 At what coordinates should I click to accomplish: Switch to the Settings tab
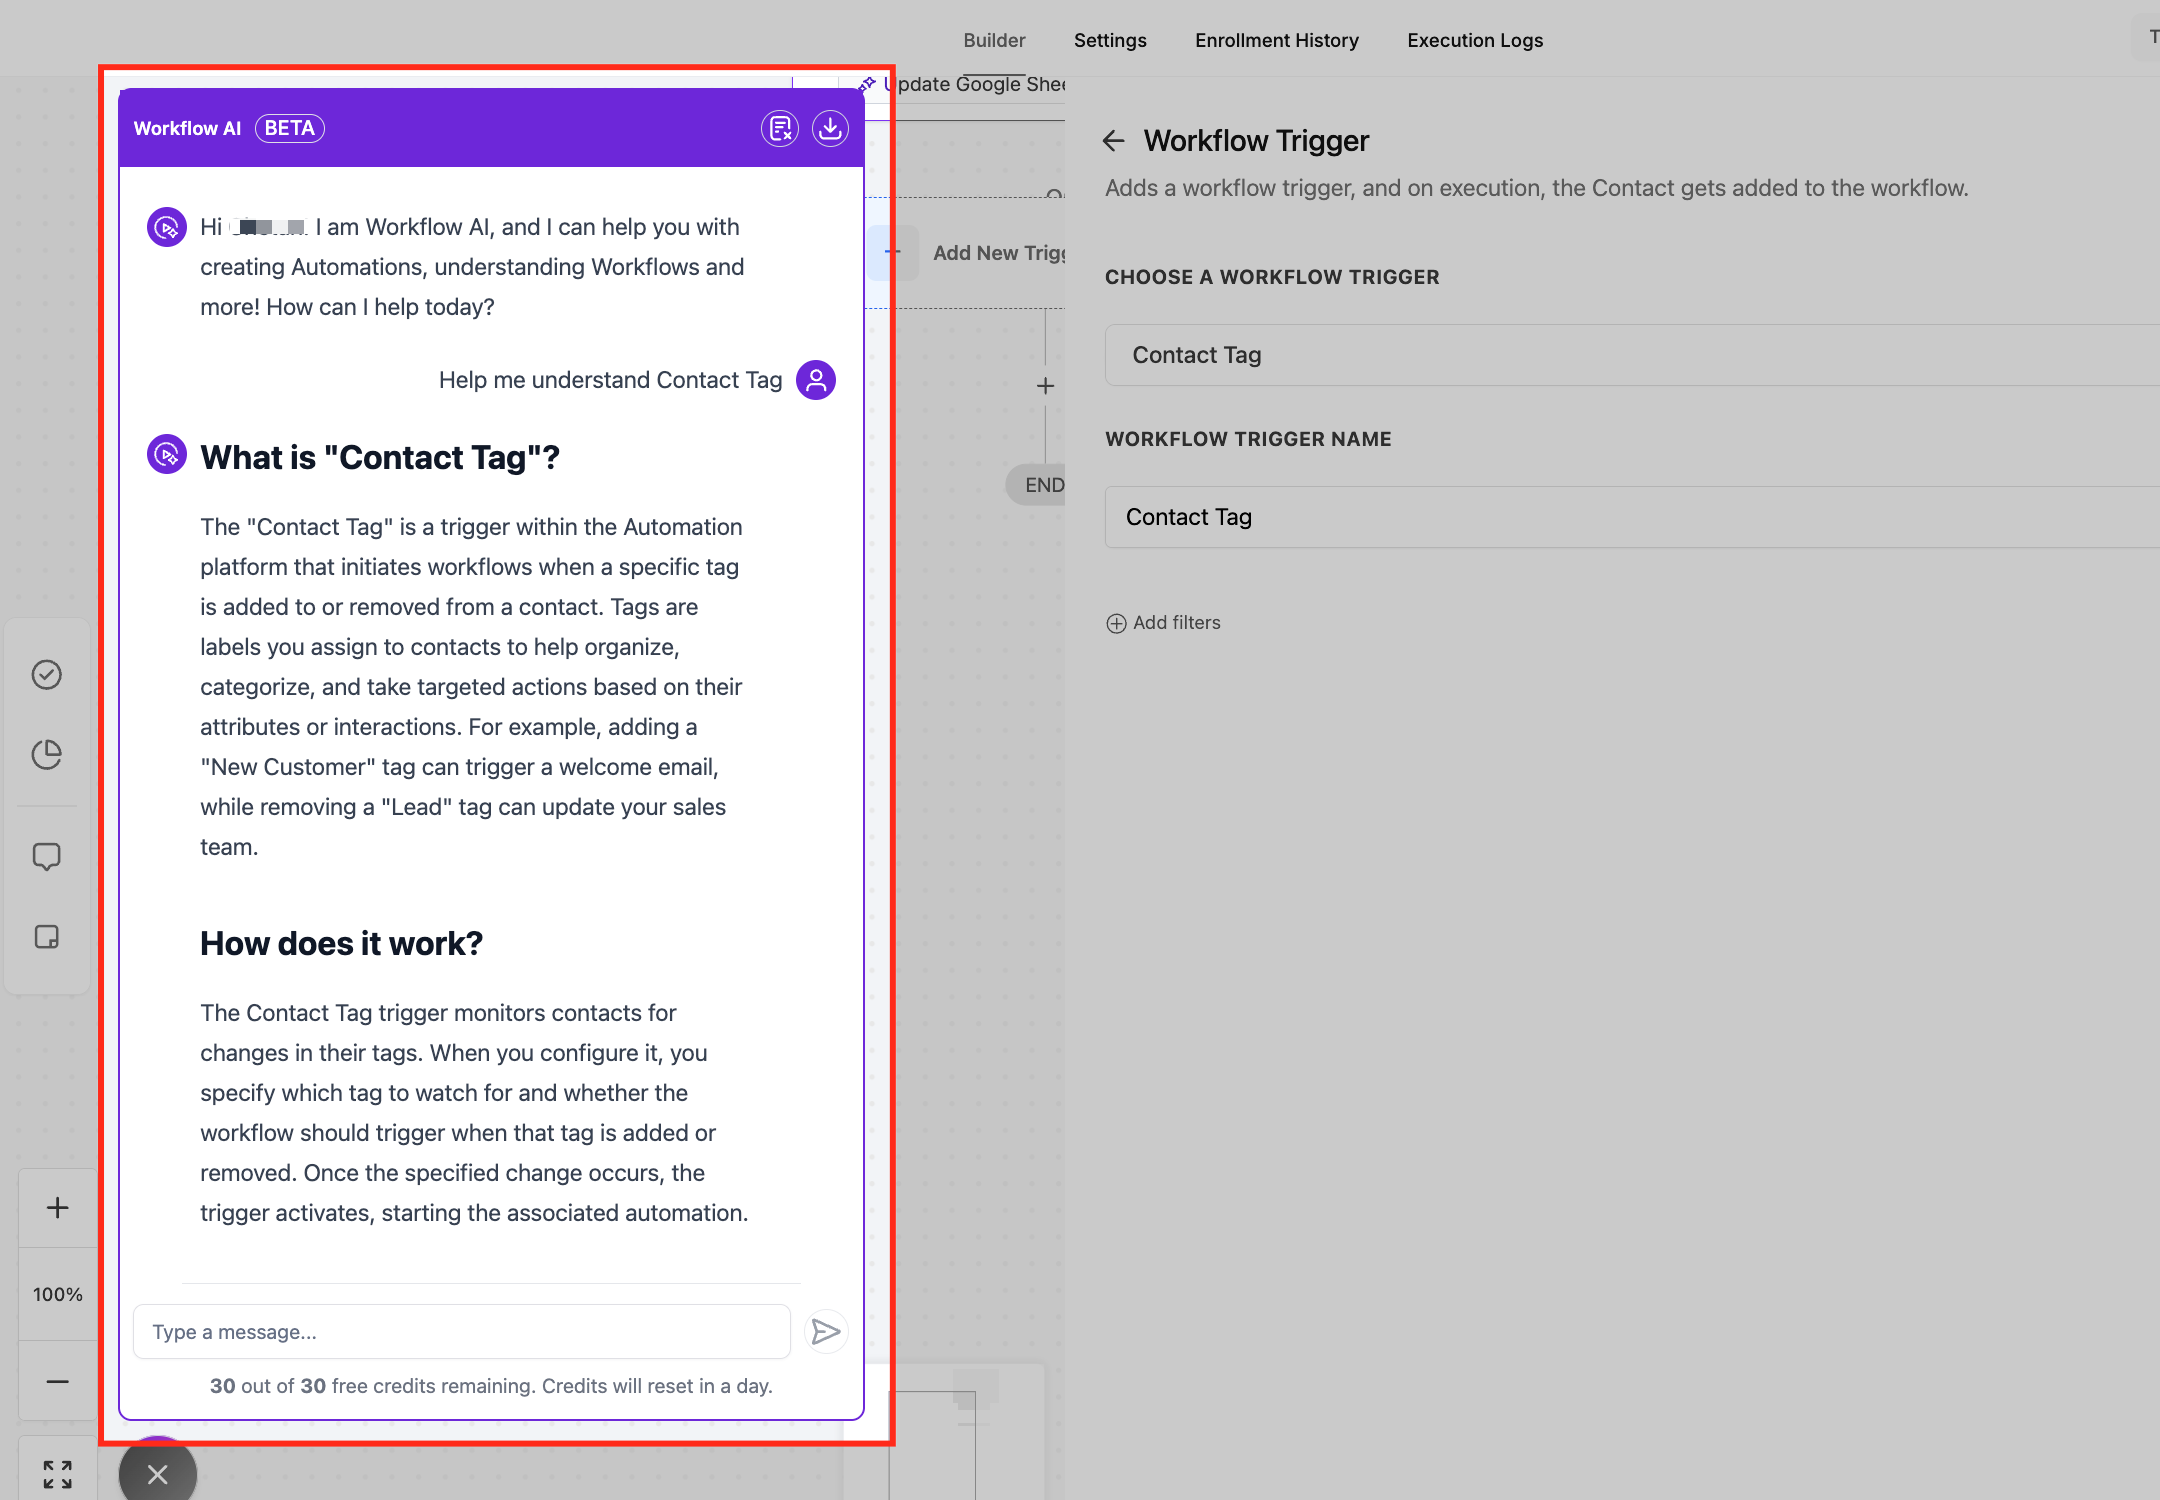pyautogui.click(x=1110, y=40)
